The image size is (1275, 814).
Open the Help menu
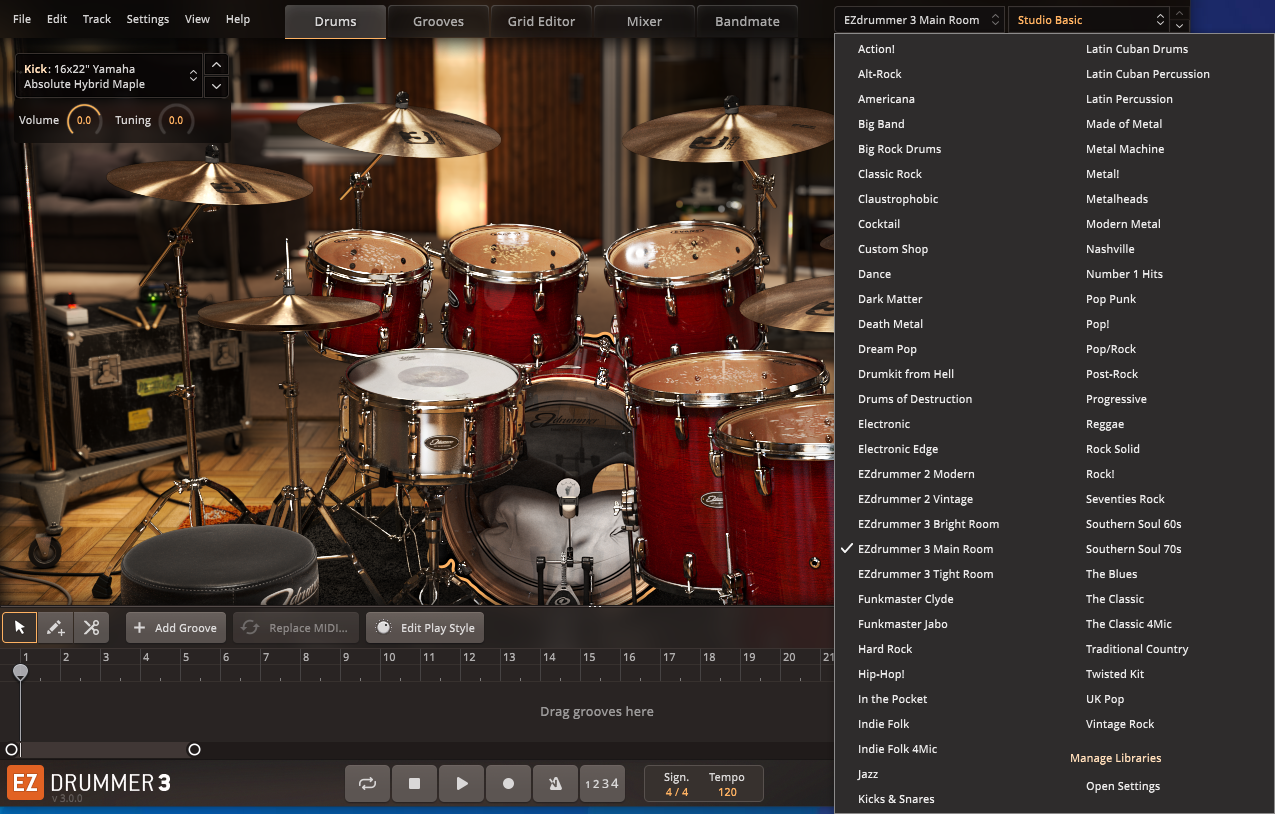pyautogui.click(x=238, y=19)
